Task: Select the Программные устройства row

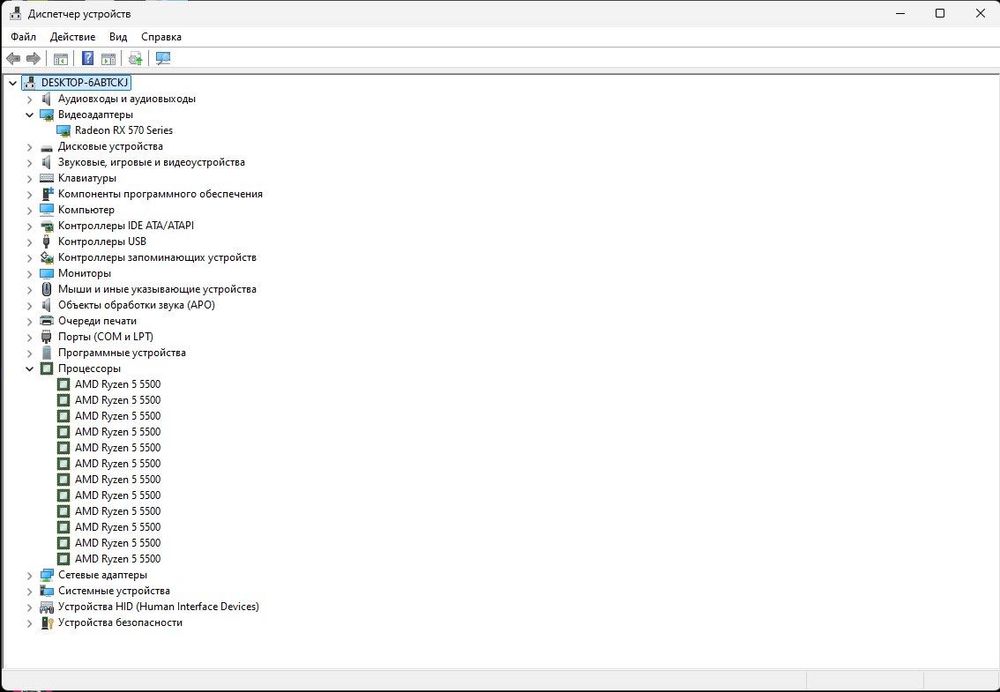Action: (122, 353)
